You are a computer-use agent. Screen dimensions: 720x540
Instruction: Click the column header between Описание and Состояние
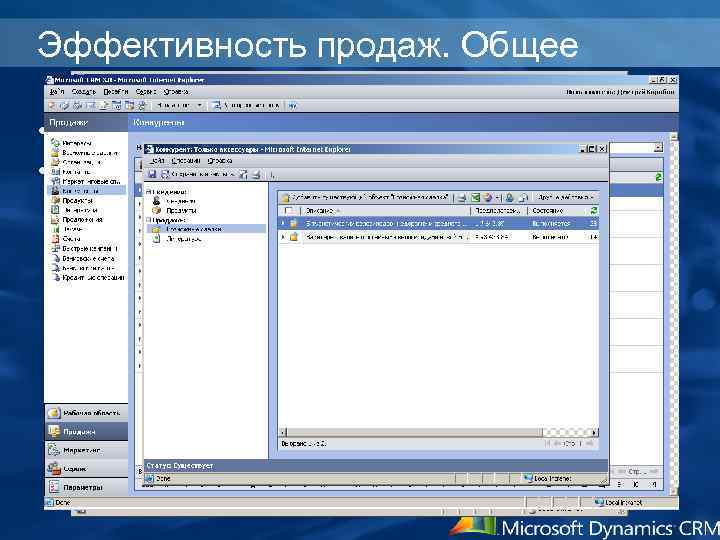click(x=499, y=211)
